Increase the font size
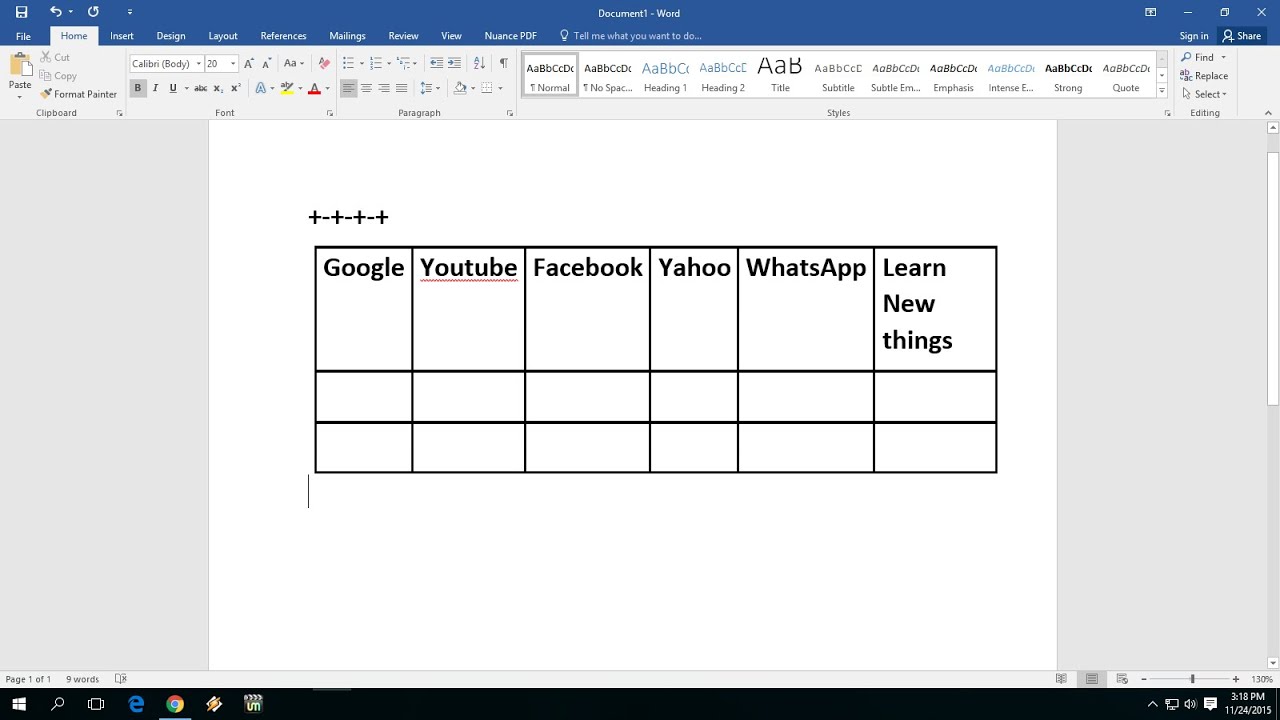 coord(249,64)
